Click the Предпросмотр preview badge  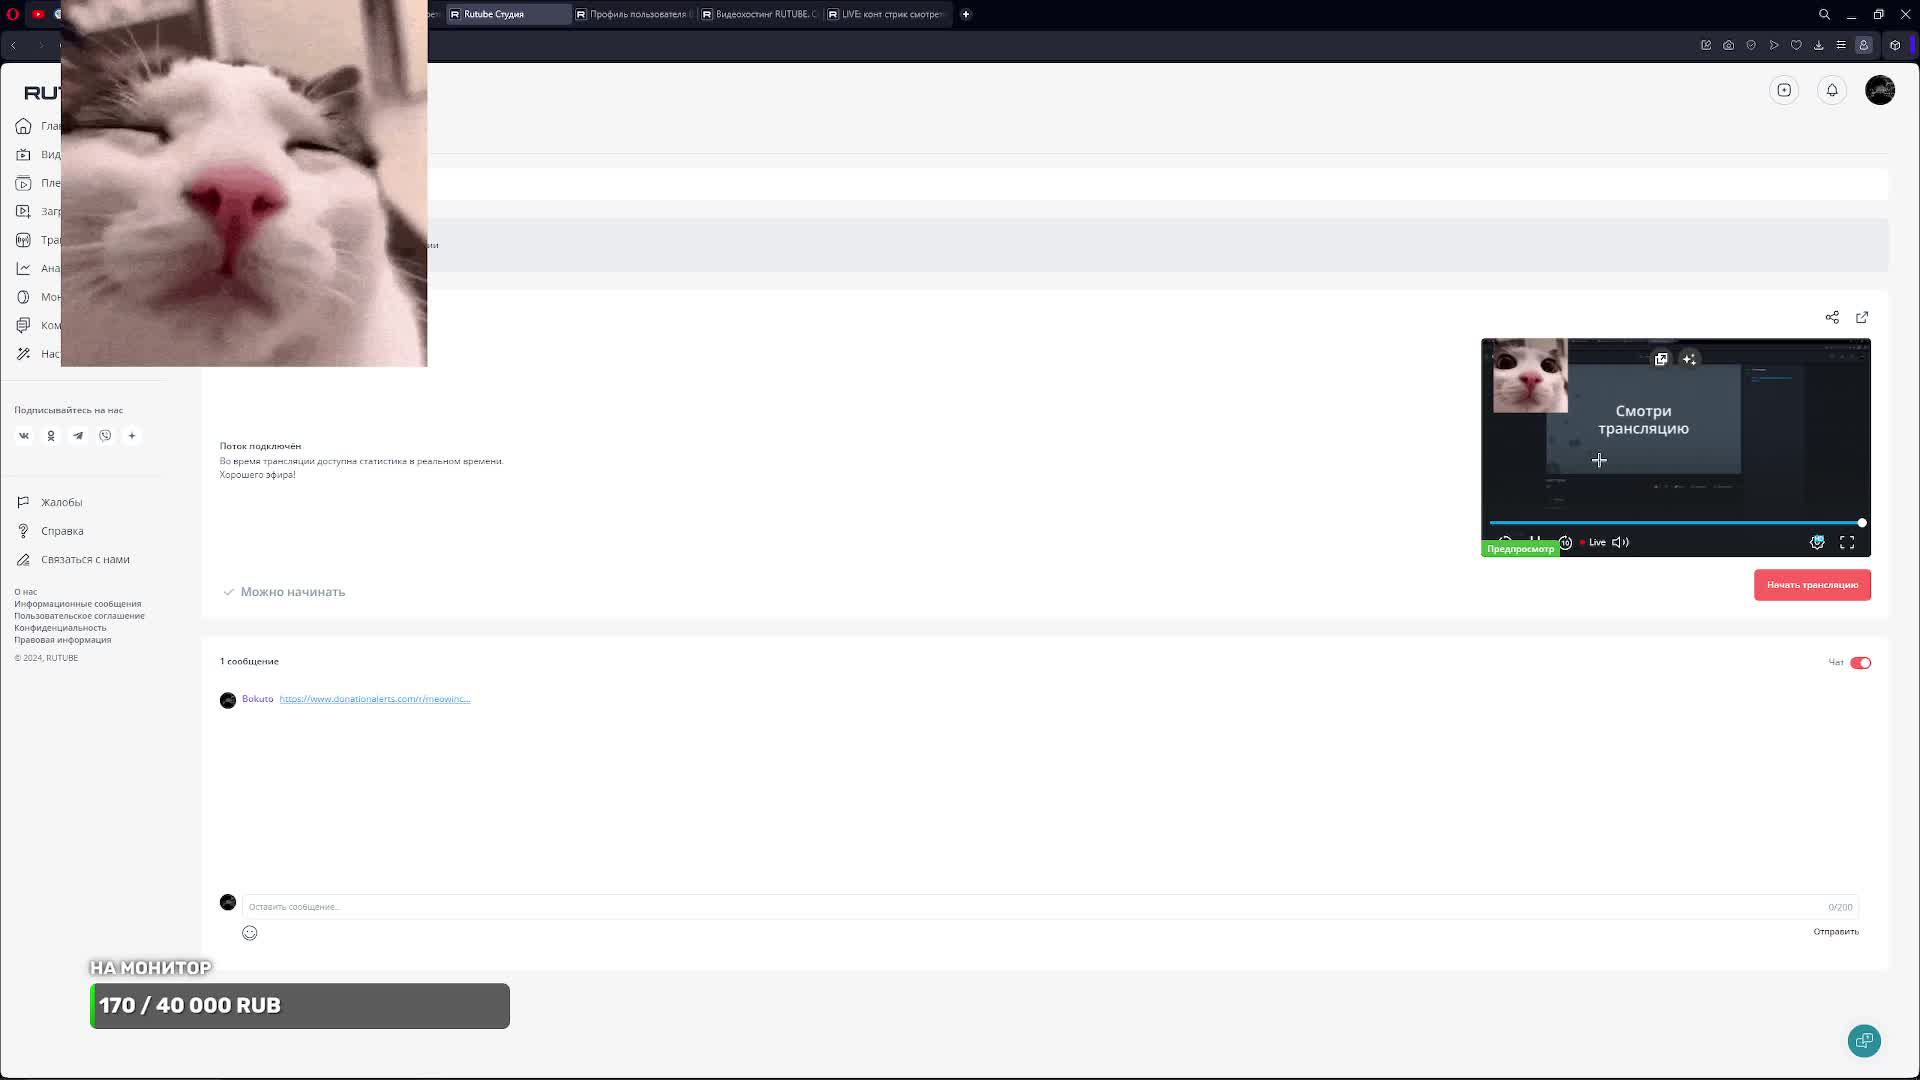1520,549
